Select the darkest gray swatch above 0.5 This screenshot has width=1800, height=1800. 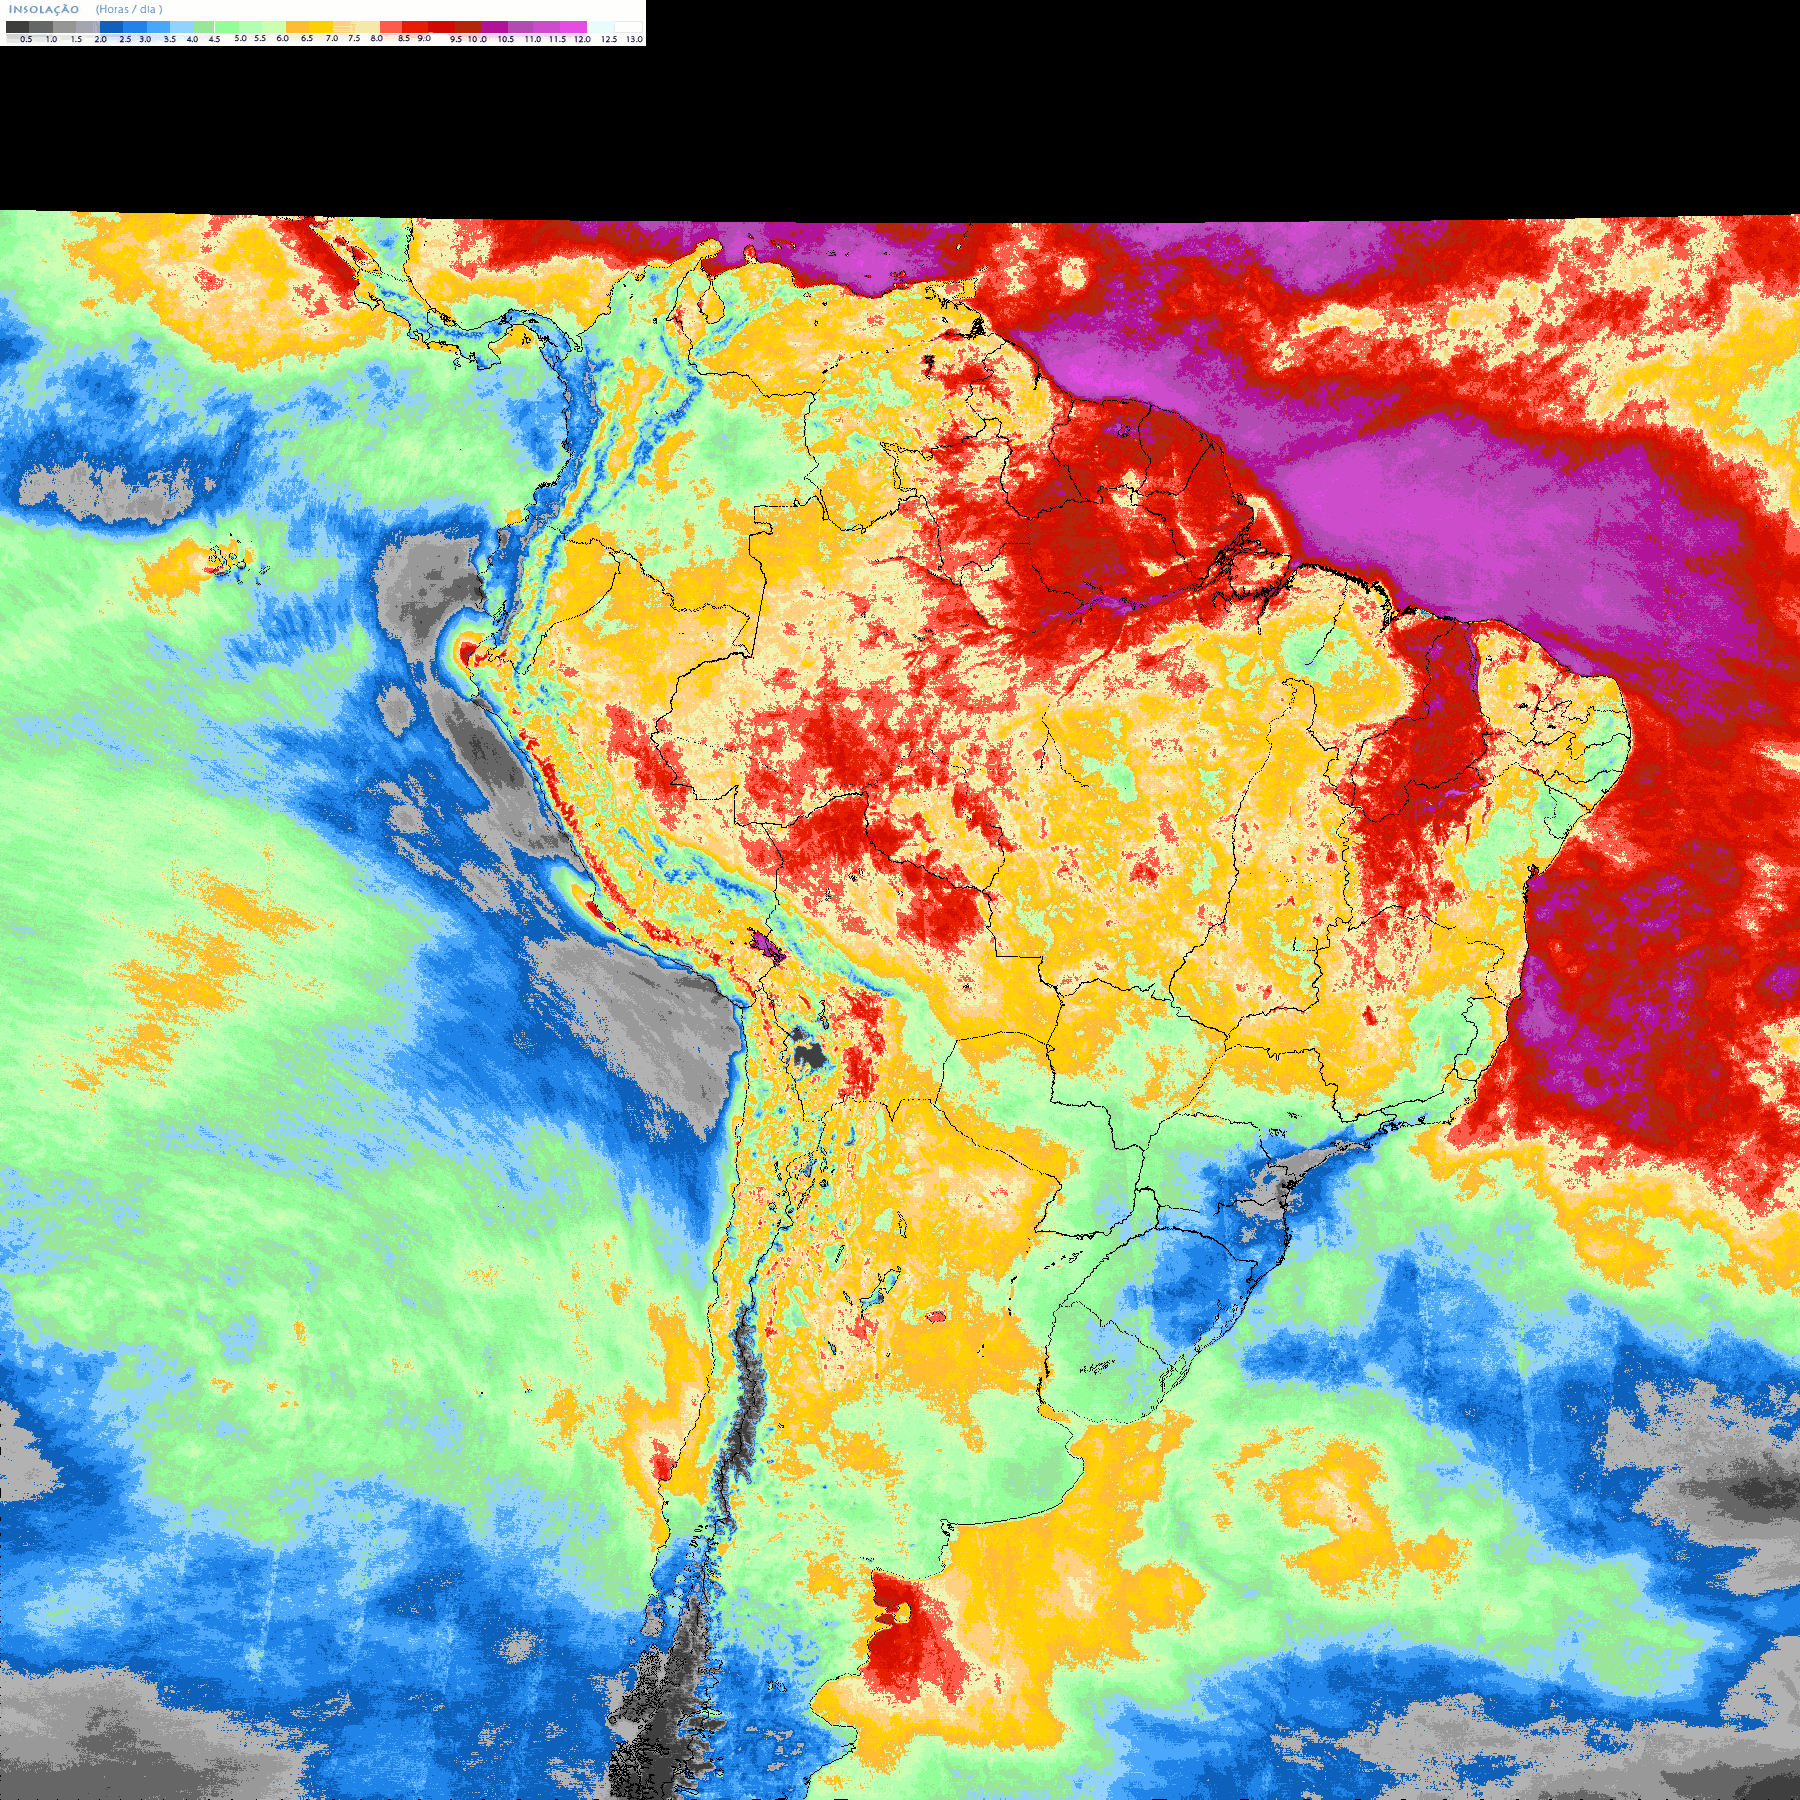pos(17,27)
